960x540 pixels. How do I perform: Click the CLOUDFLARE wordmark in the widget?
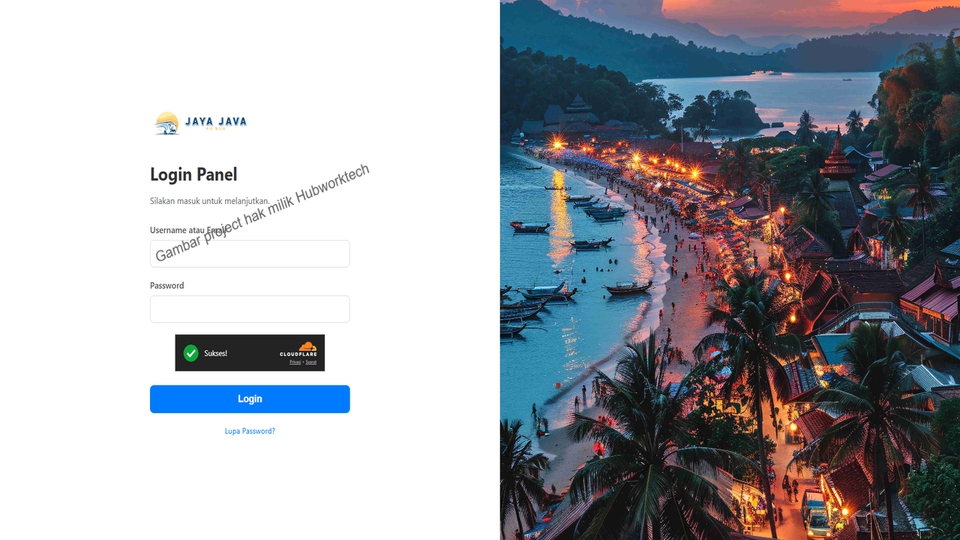(x=298, y=354)
